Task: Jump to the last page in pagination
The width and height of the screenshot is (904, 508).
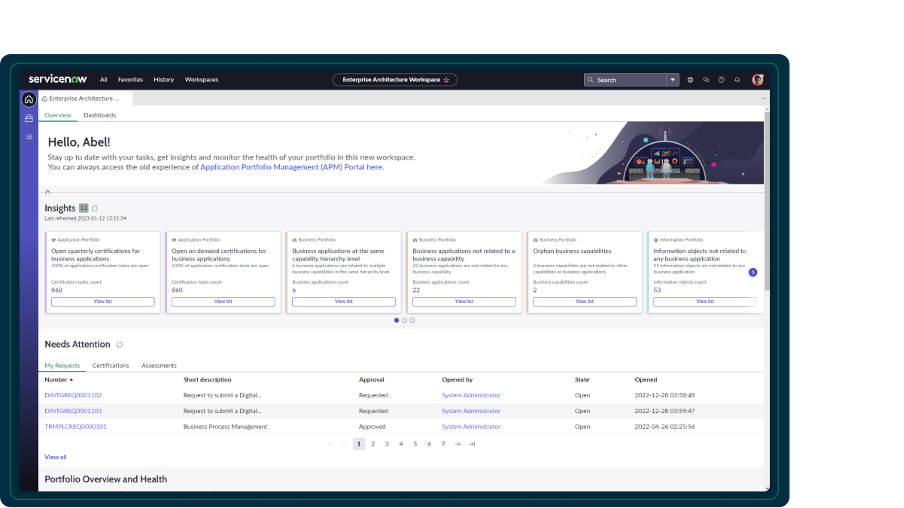Action: [472, 444]
